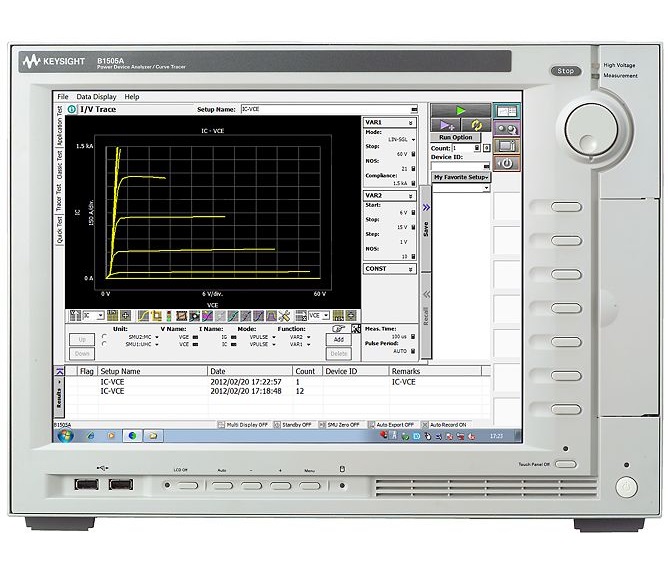Open the Help menu
Image resolution: width=668 pixels, height=573 pixels.
tap(132, 97)
